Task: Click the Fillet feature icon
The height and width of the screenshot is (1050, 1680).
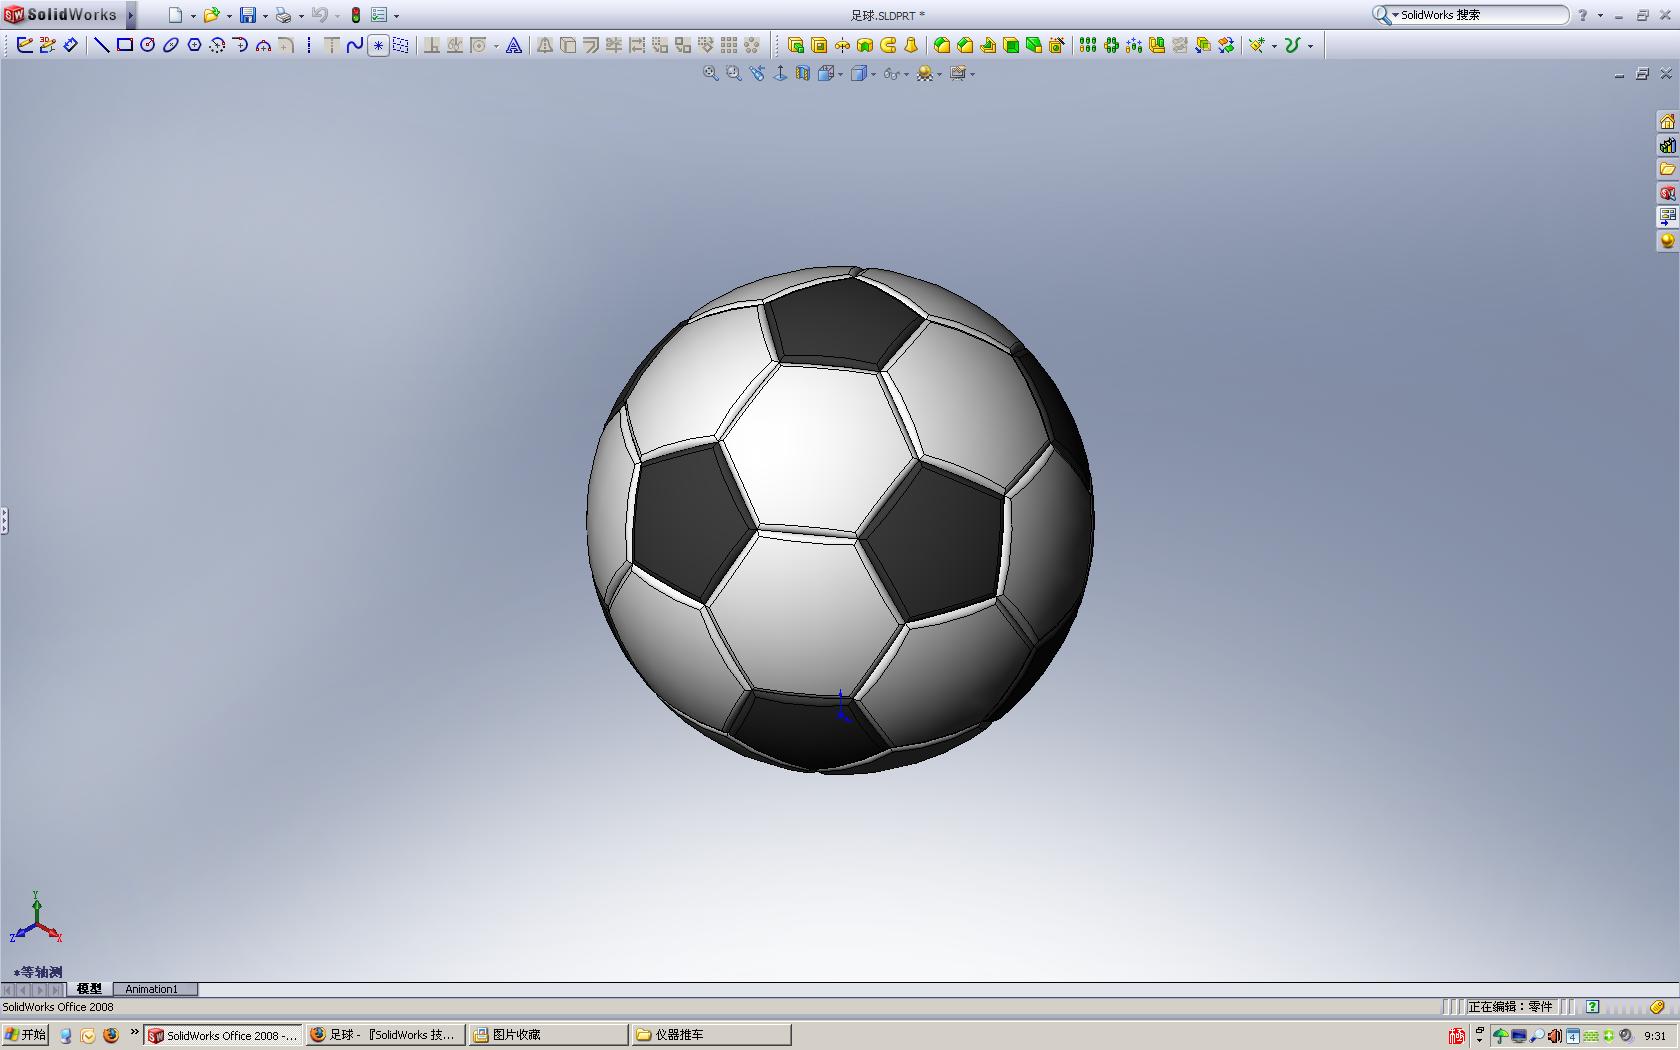Action: pyautogui.click(x=942, y=45)
